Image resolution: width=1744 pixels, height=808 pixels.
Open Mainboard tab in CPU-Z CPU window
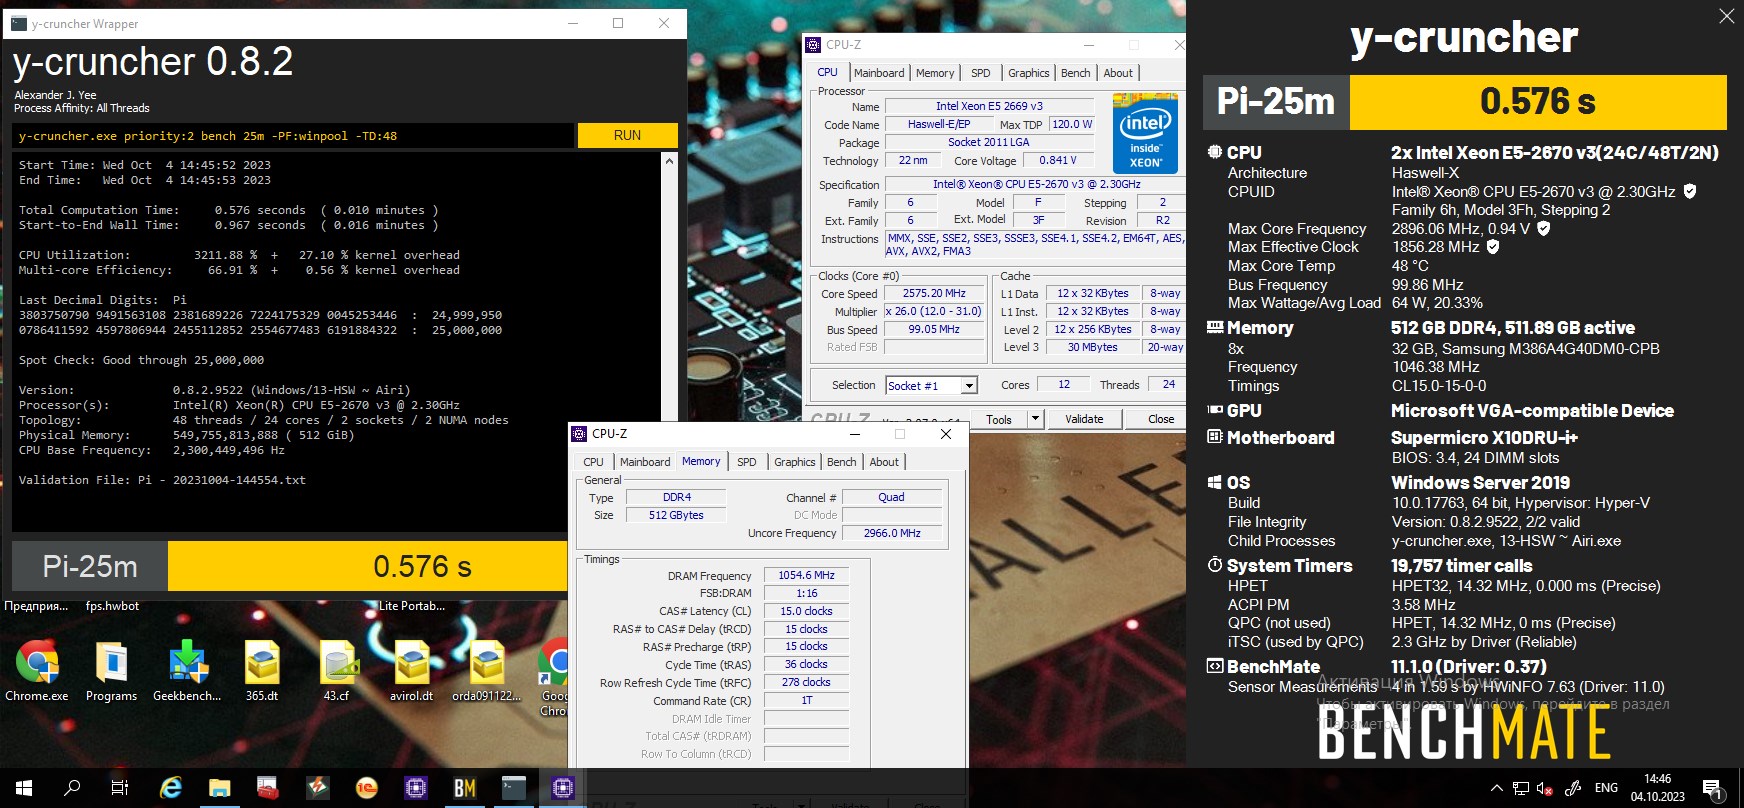879,73
